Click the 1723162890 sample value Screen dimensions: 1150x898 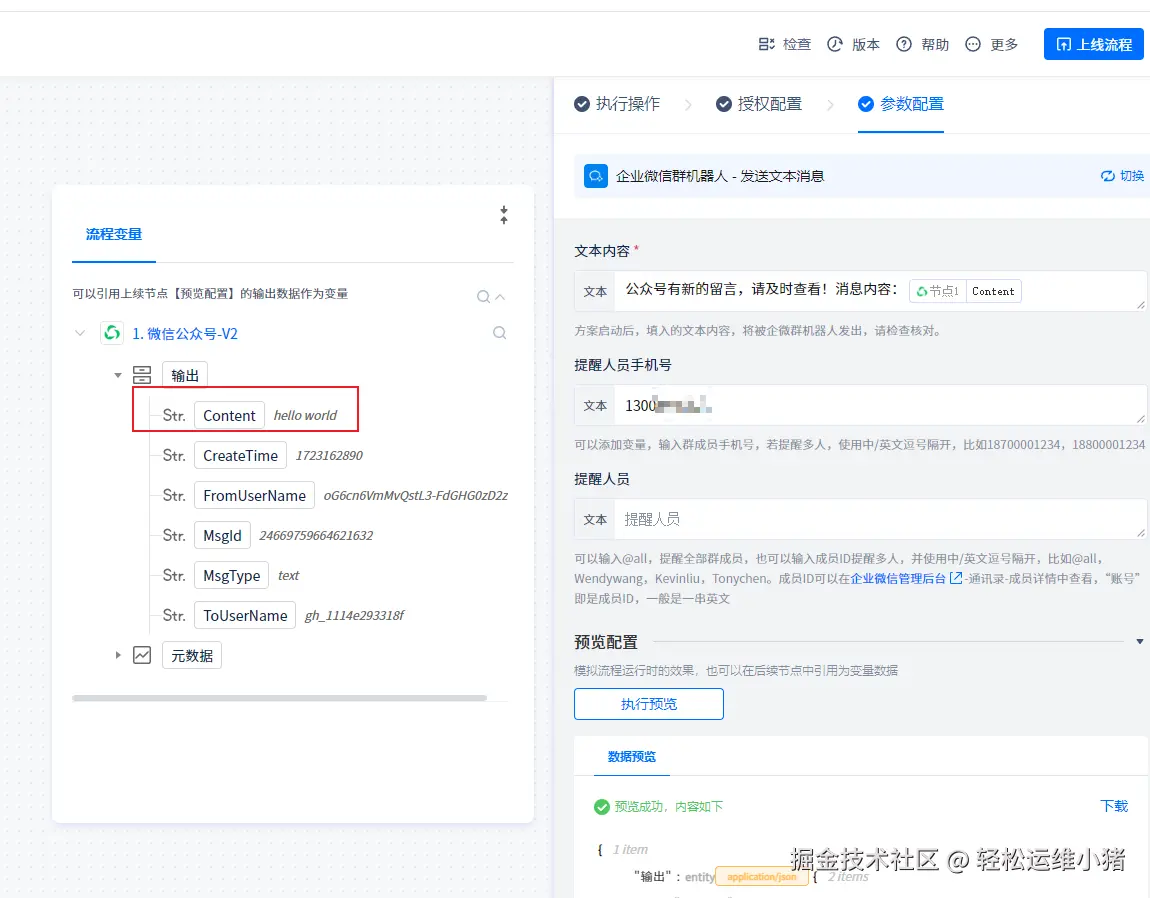(x=329, y=456)
